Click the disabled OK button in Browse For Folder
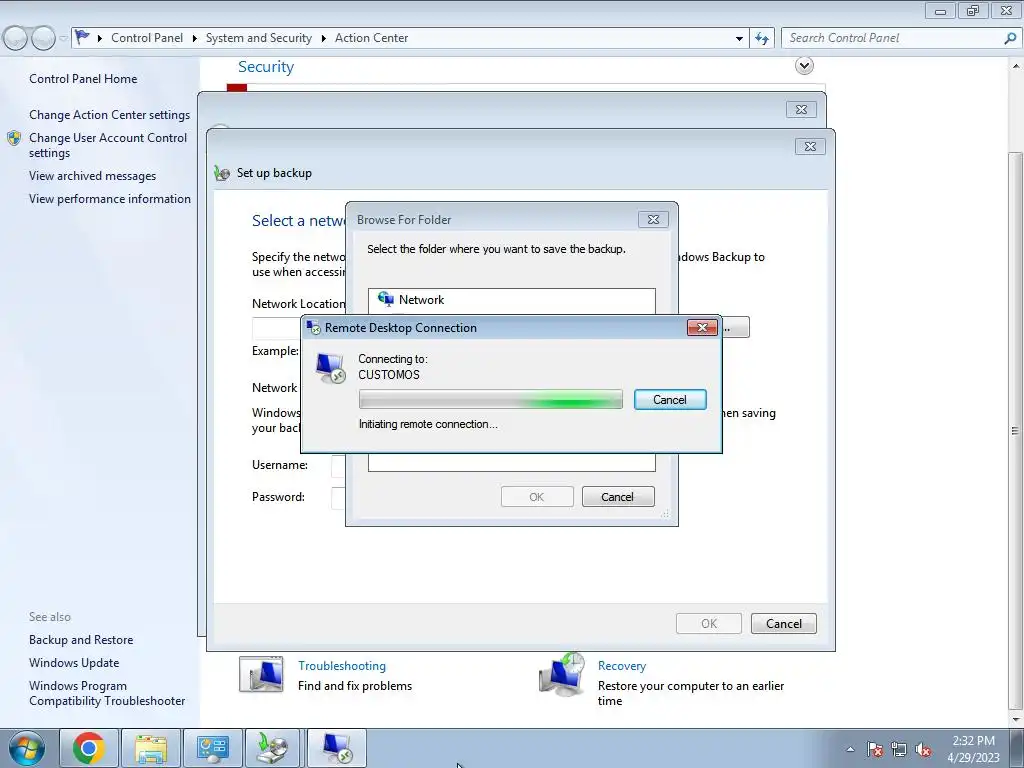The width and height of the screenshot is (1024, 768). pyautogui.click(x=537, y=497)
